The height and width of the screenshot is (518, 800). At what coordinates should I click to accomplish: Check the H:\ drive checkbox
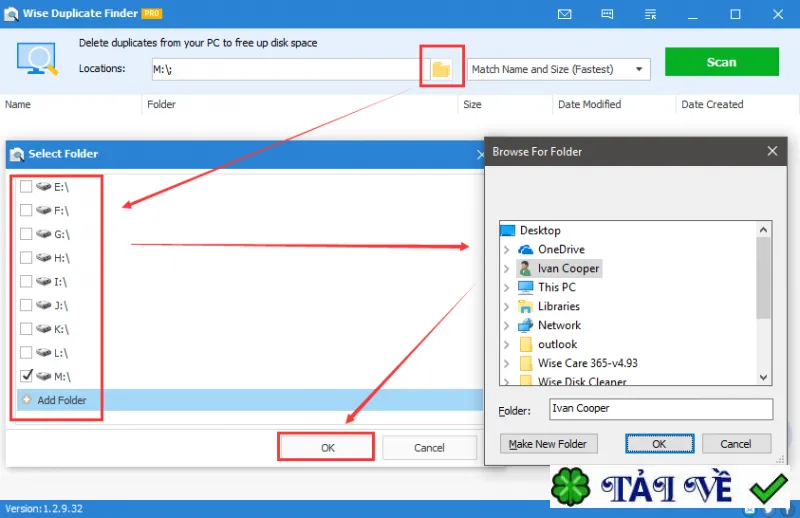point(26,257)
